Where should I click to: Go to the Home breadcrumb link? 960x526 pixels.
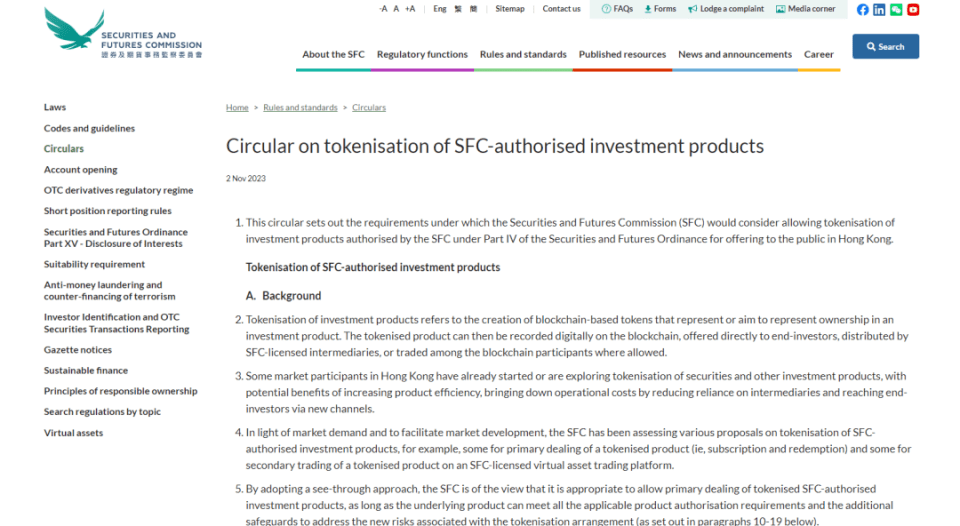pos(237,108)
